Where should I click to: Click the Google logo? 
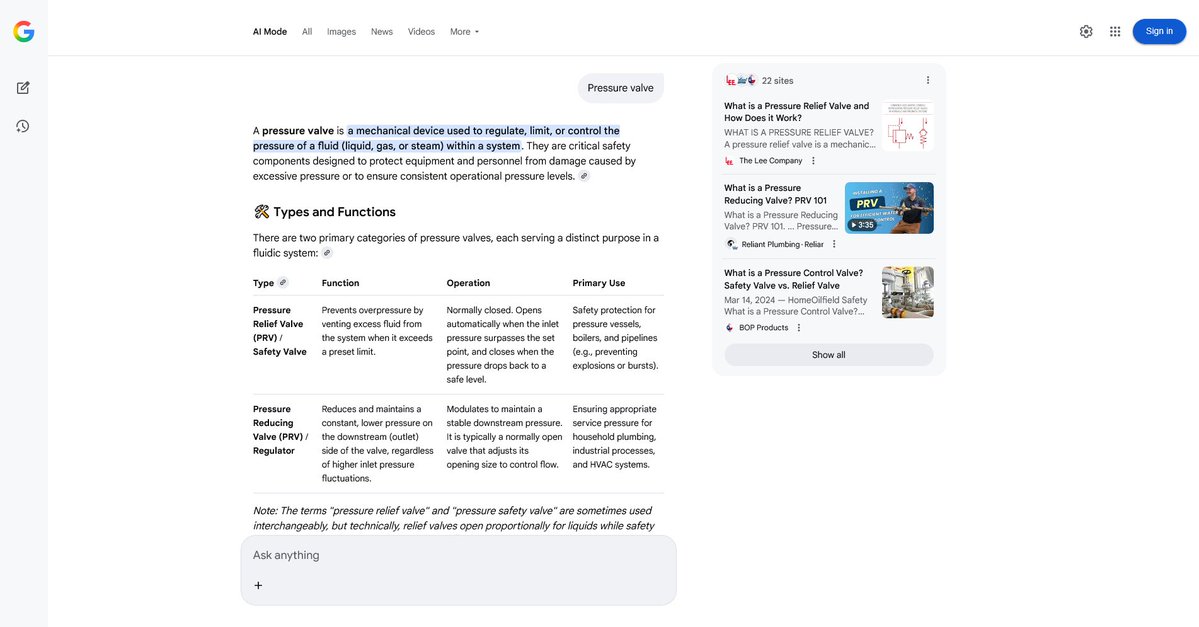pyautogui.click(x=24, y=31)
